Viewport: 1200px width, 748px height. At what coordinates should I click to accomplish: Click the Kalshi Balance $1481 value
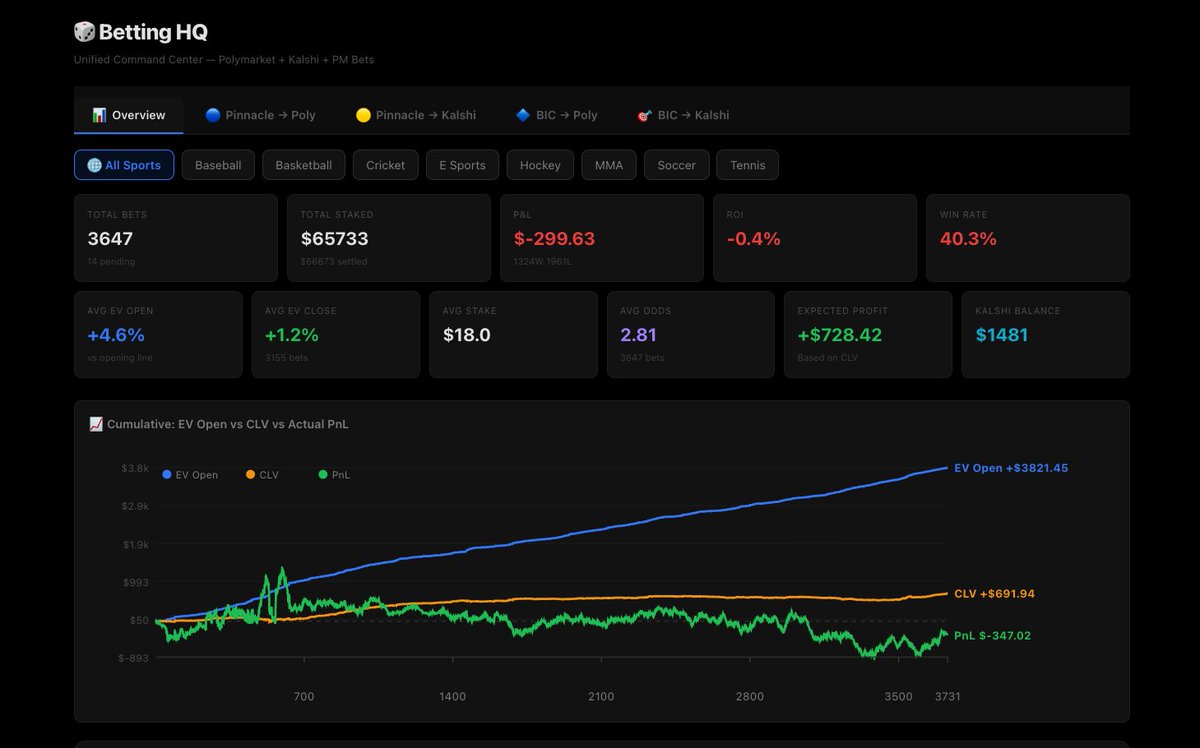pos(1001,335)
